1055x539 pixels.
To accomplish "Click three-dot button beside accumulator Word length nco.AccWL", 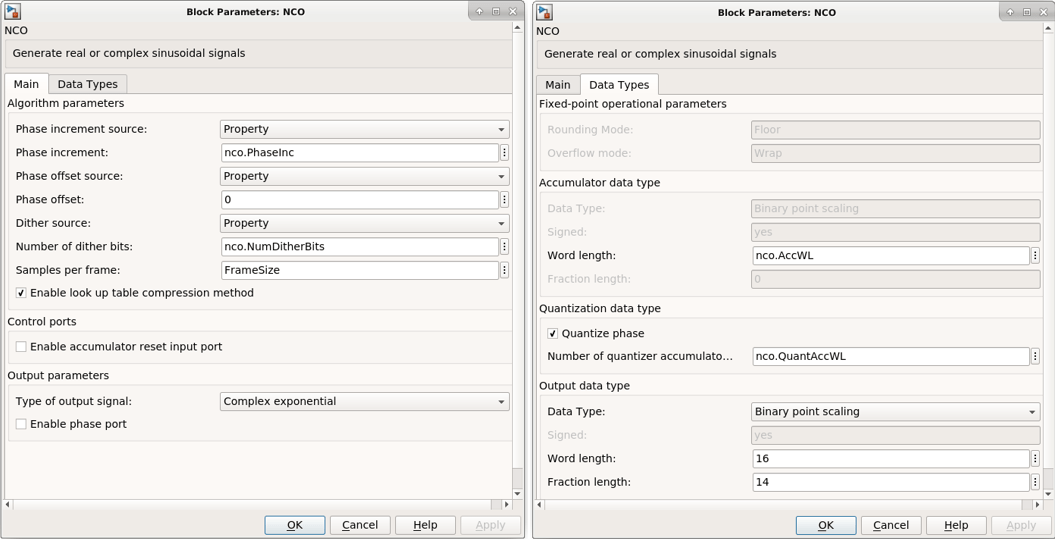I will 1035,256.
